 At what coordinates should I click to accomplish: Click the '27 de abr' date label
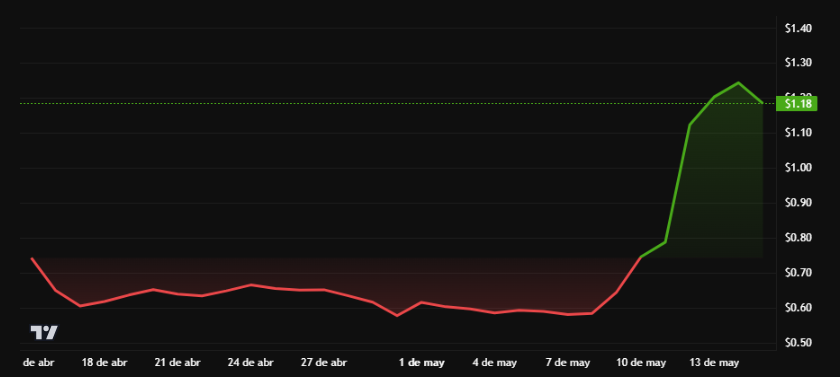[x=324, y=363]
